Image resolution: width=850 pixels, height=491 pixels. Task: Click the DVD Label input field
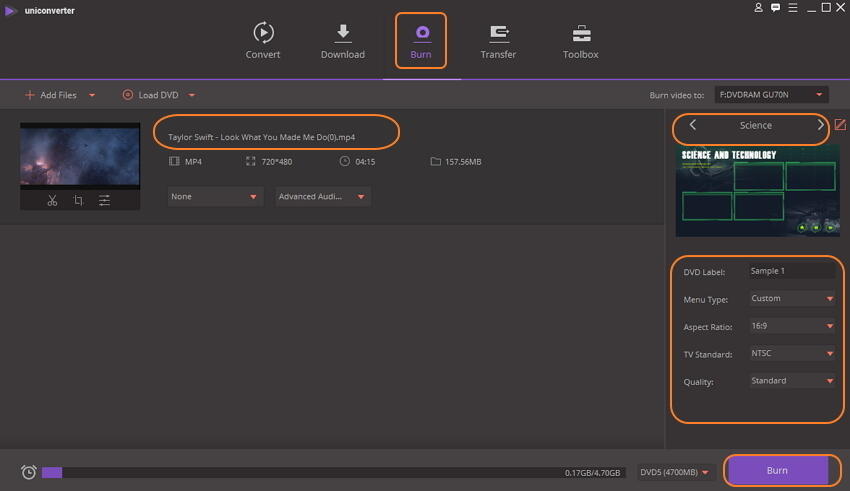pyautogui.click(x=791, y=271)
